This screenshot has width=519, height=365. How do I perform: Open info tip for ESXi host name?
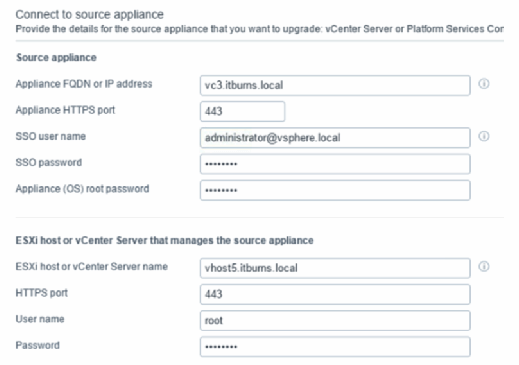tap(484, 266)
